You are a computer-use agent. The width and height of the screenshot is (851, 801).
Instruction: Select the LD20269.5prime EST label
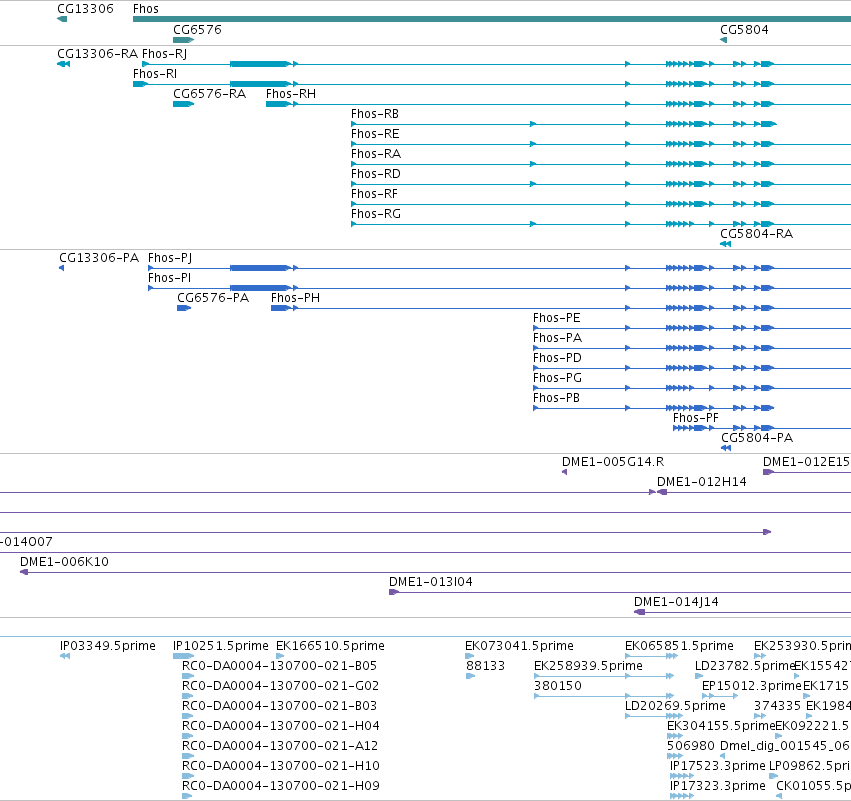tap(675, 706)
